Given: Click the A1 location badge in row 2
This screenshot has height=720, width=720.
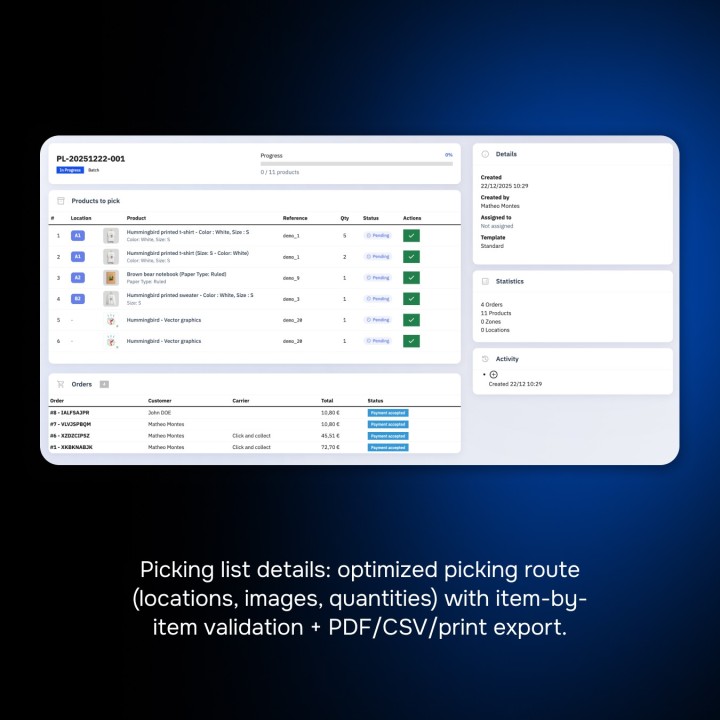Looking at the screenshot, I should coord(78,257).
